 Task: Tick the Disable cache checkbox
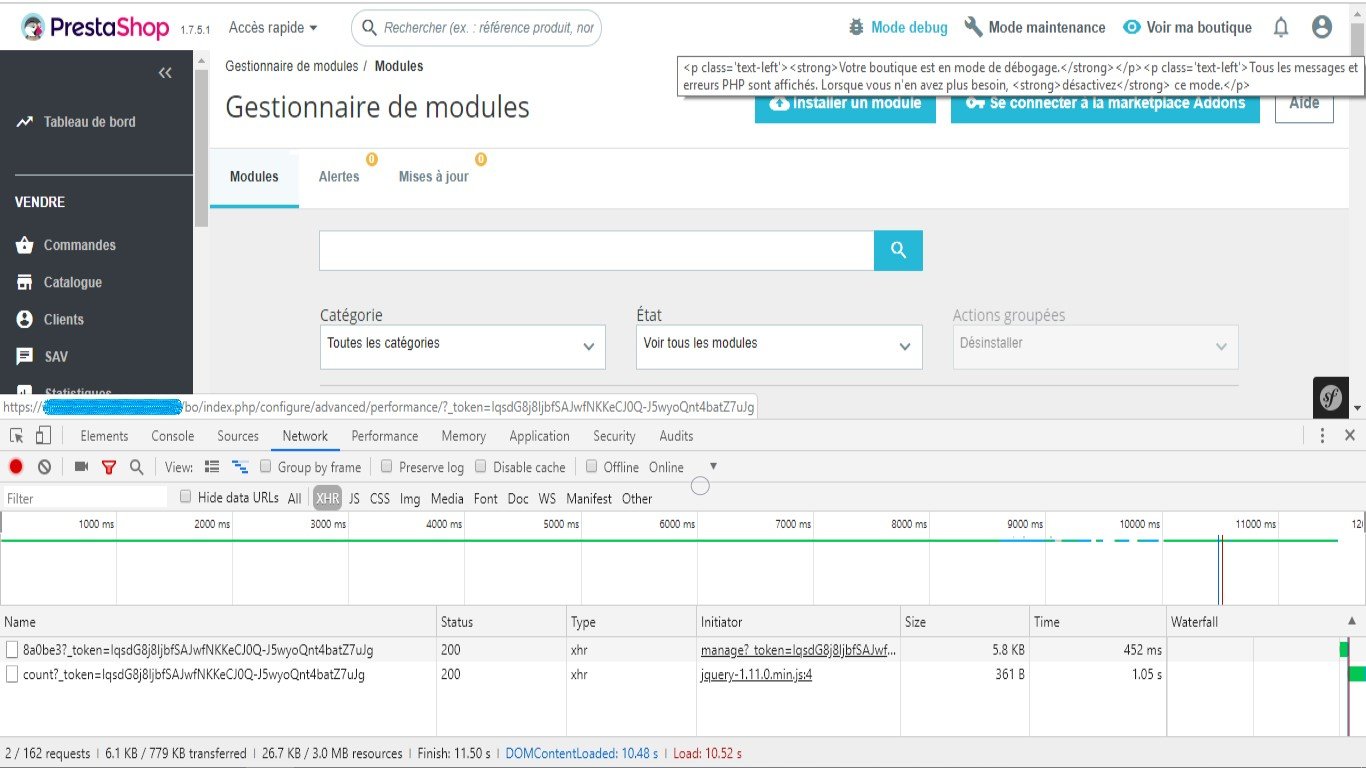tap(481, 466)
